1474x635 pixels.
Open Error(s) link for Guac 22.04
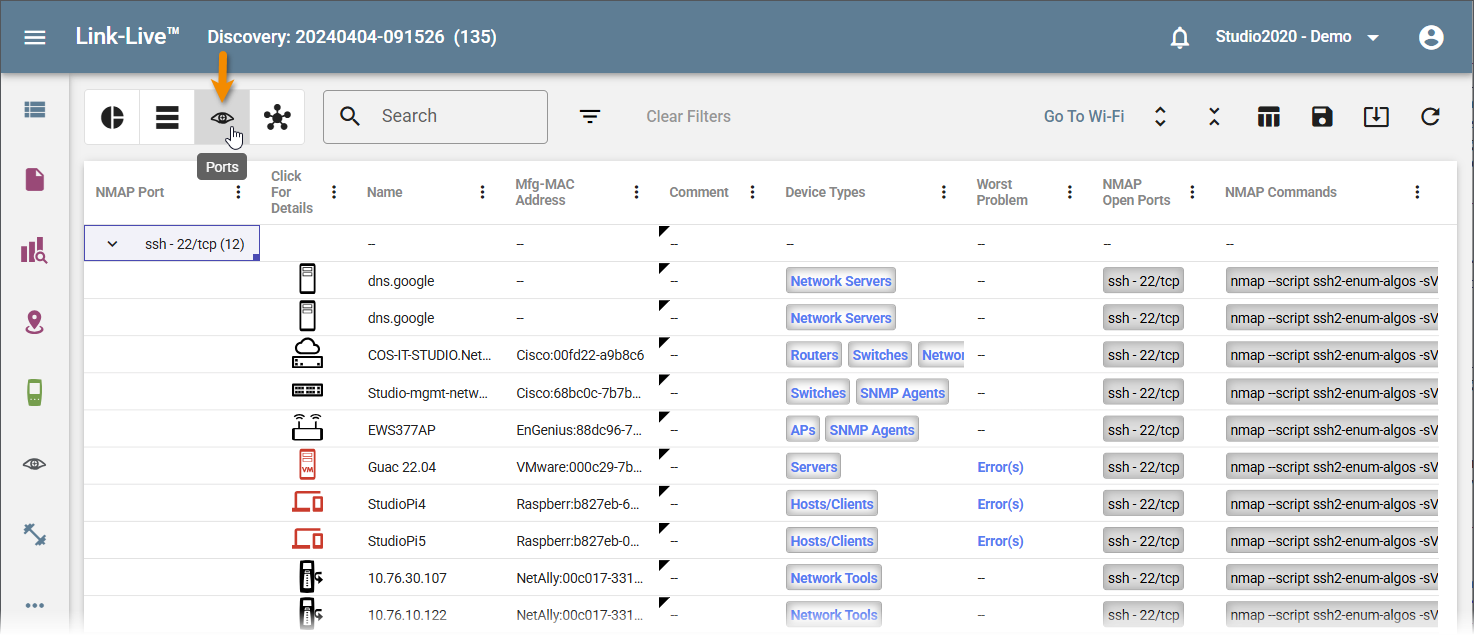pyautogui.click(x=1000, y=467)
